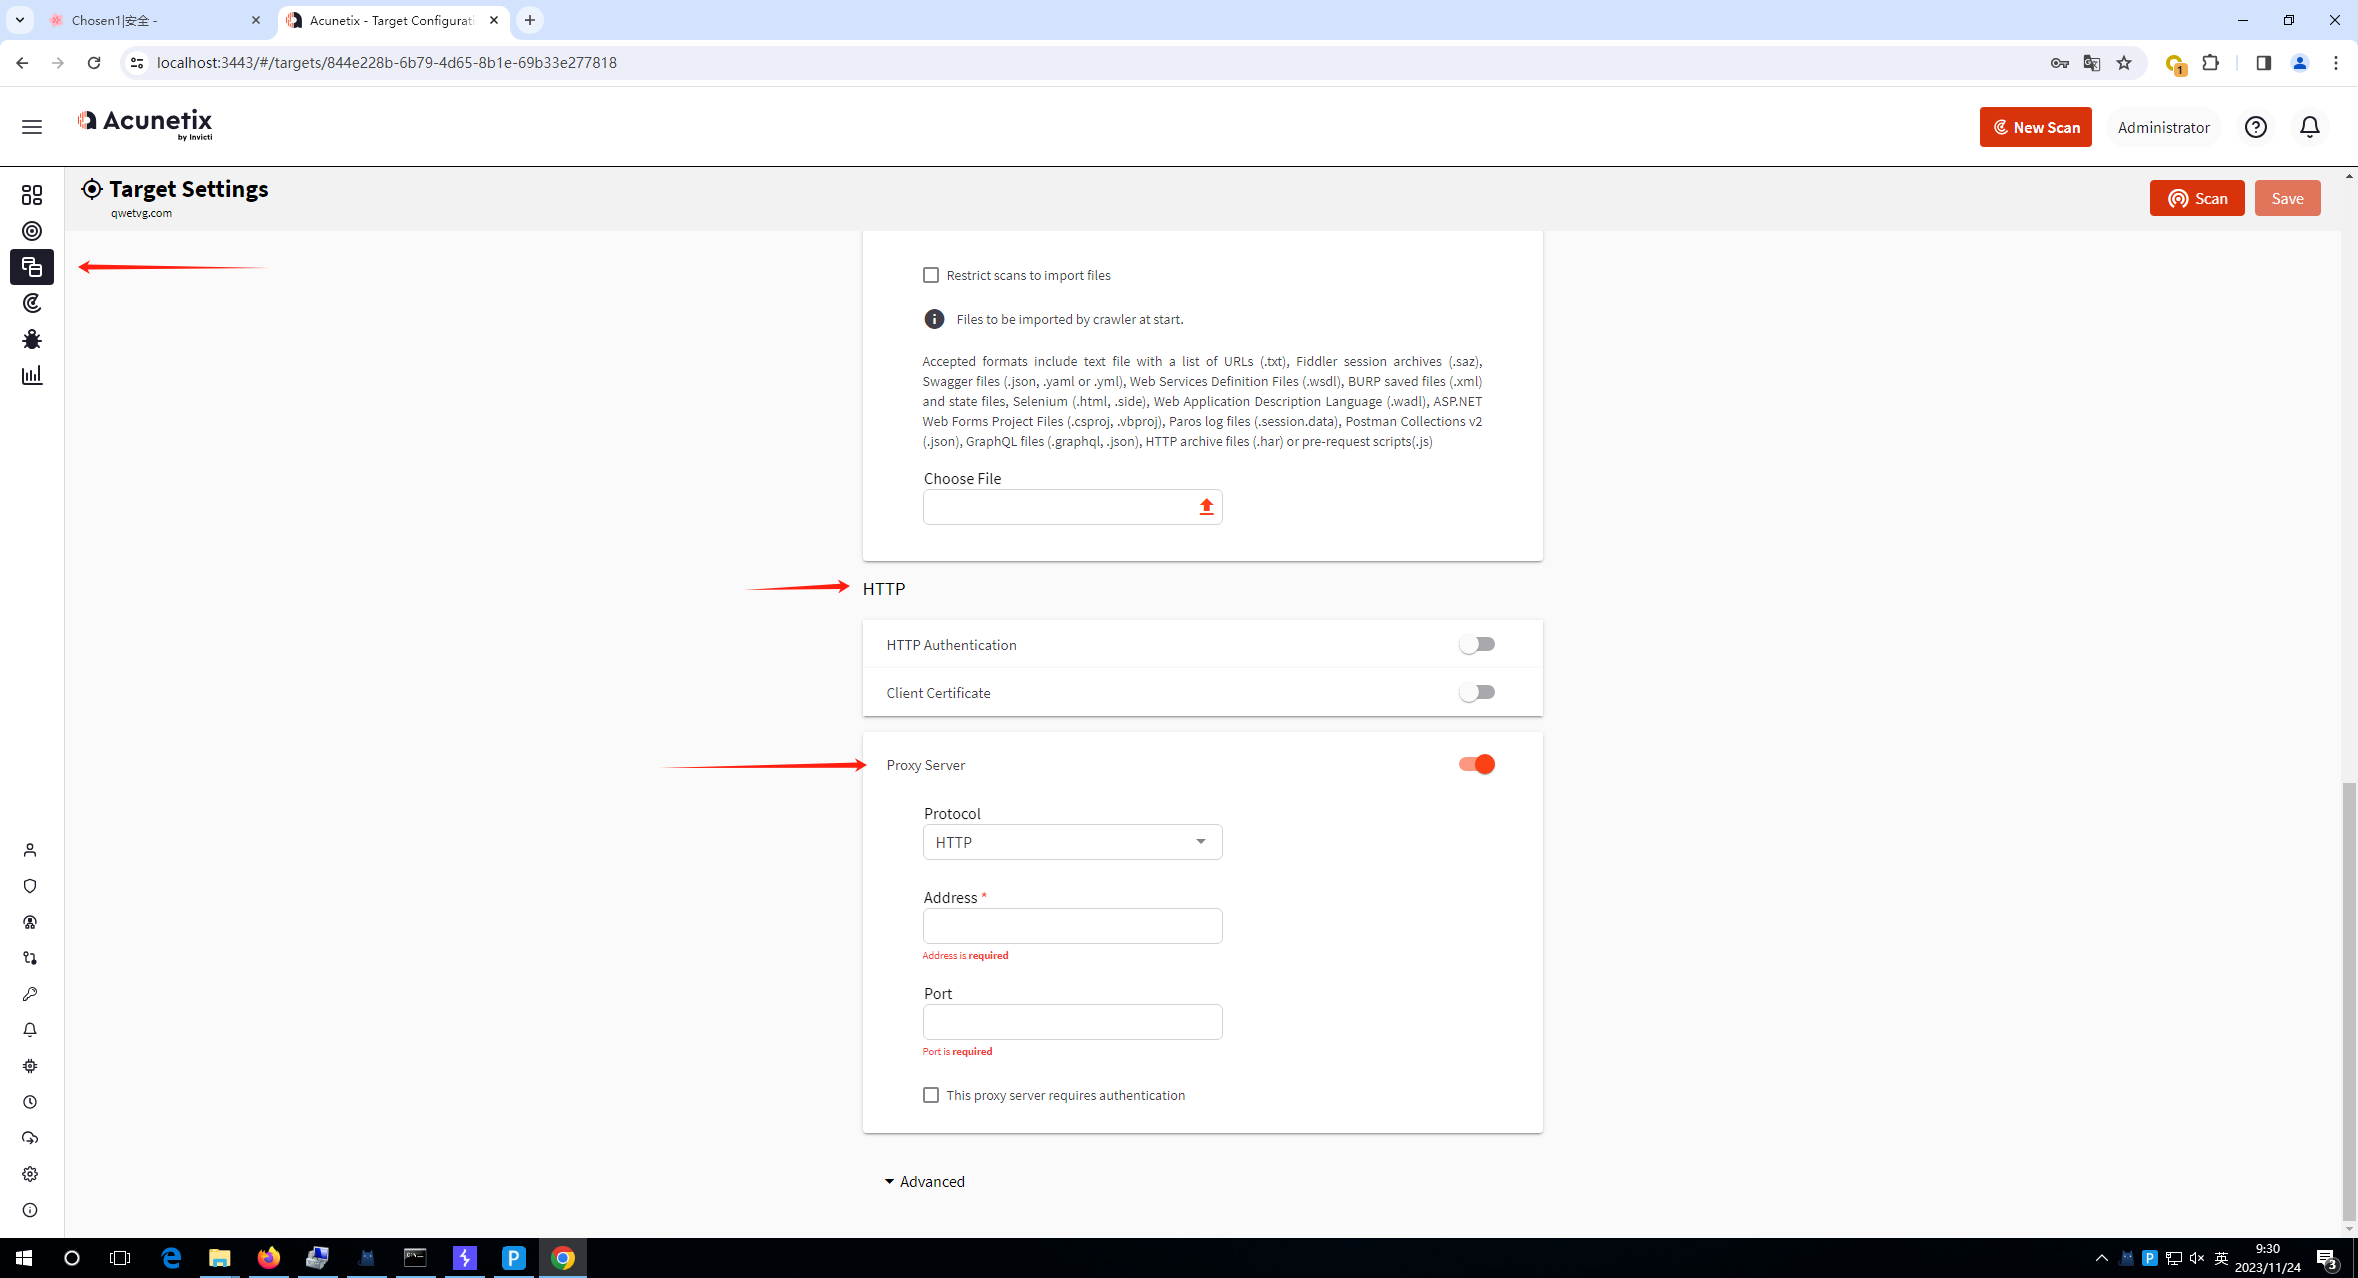This screenshot has width=2358, height=1278.
Task: Open the shield icon in sidebar
Action: tap(30, 886)
